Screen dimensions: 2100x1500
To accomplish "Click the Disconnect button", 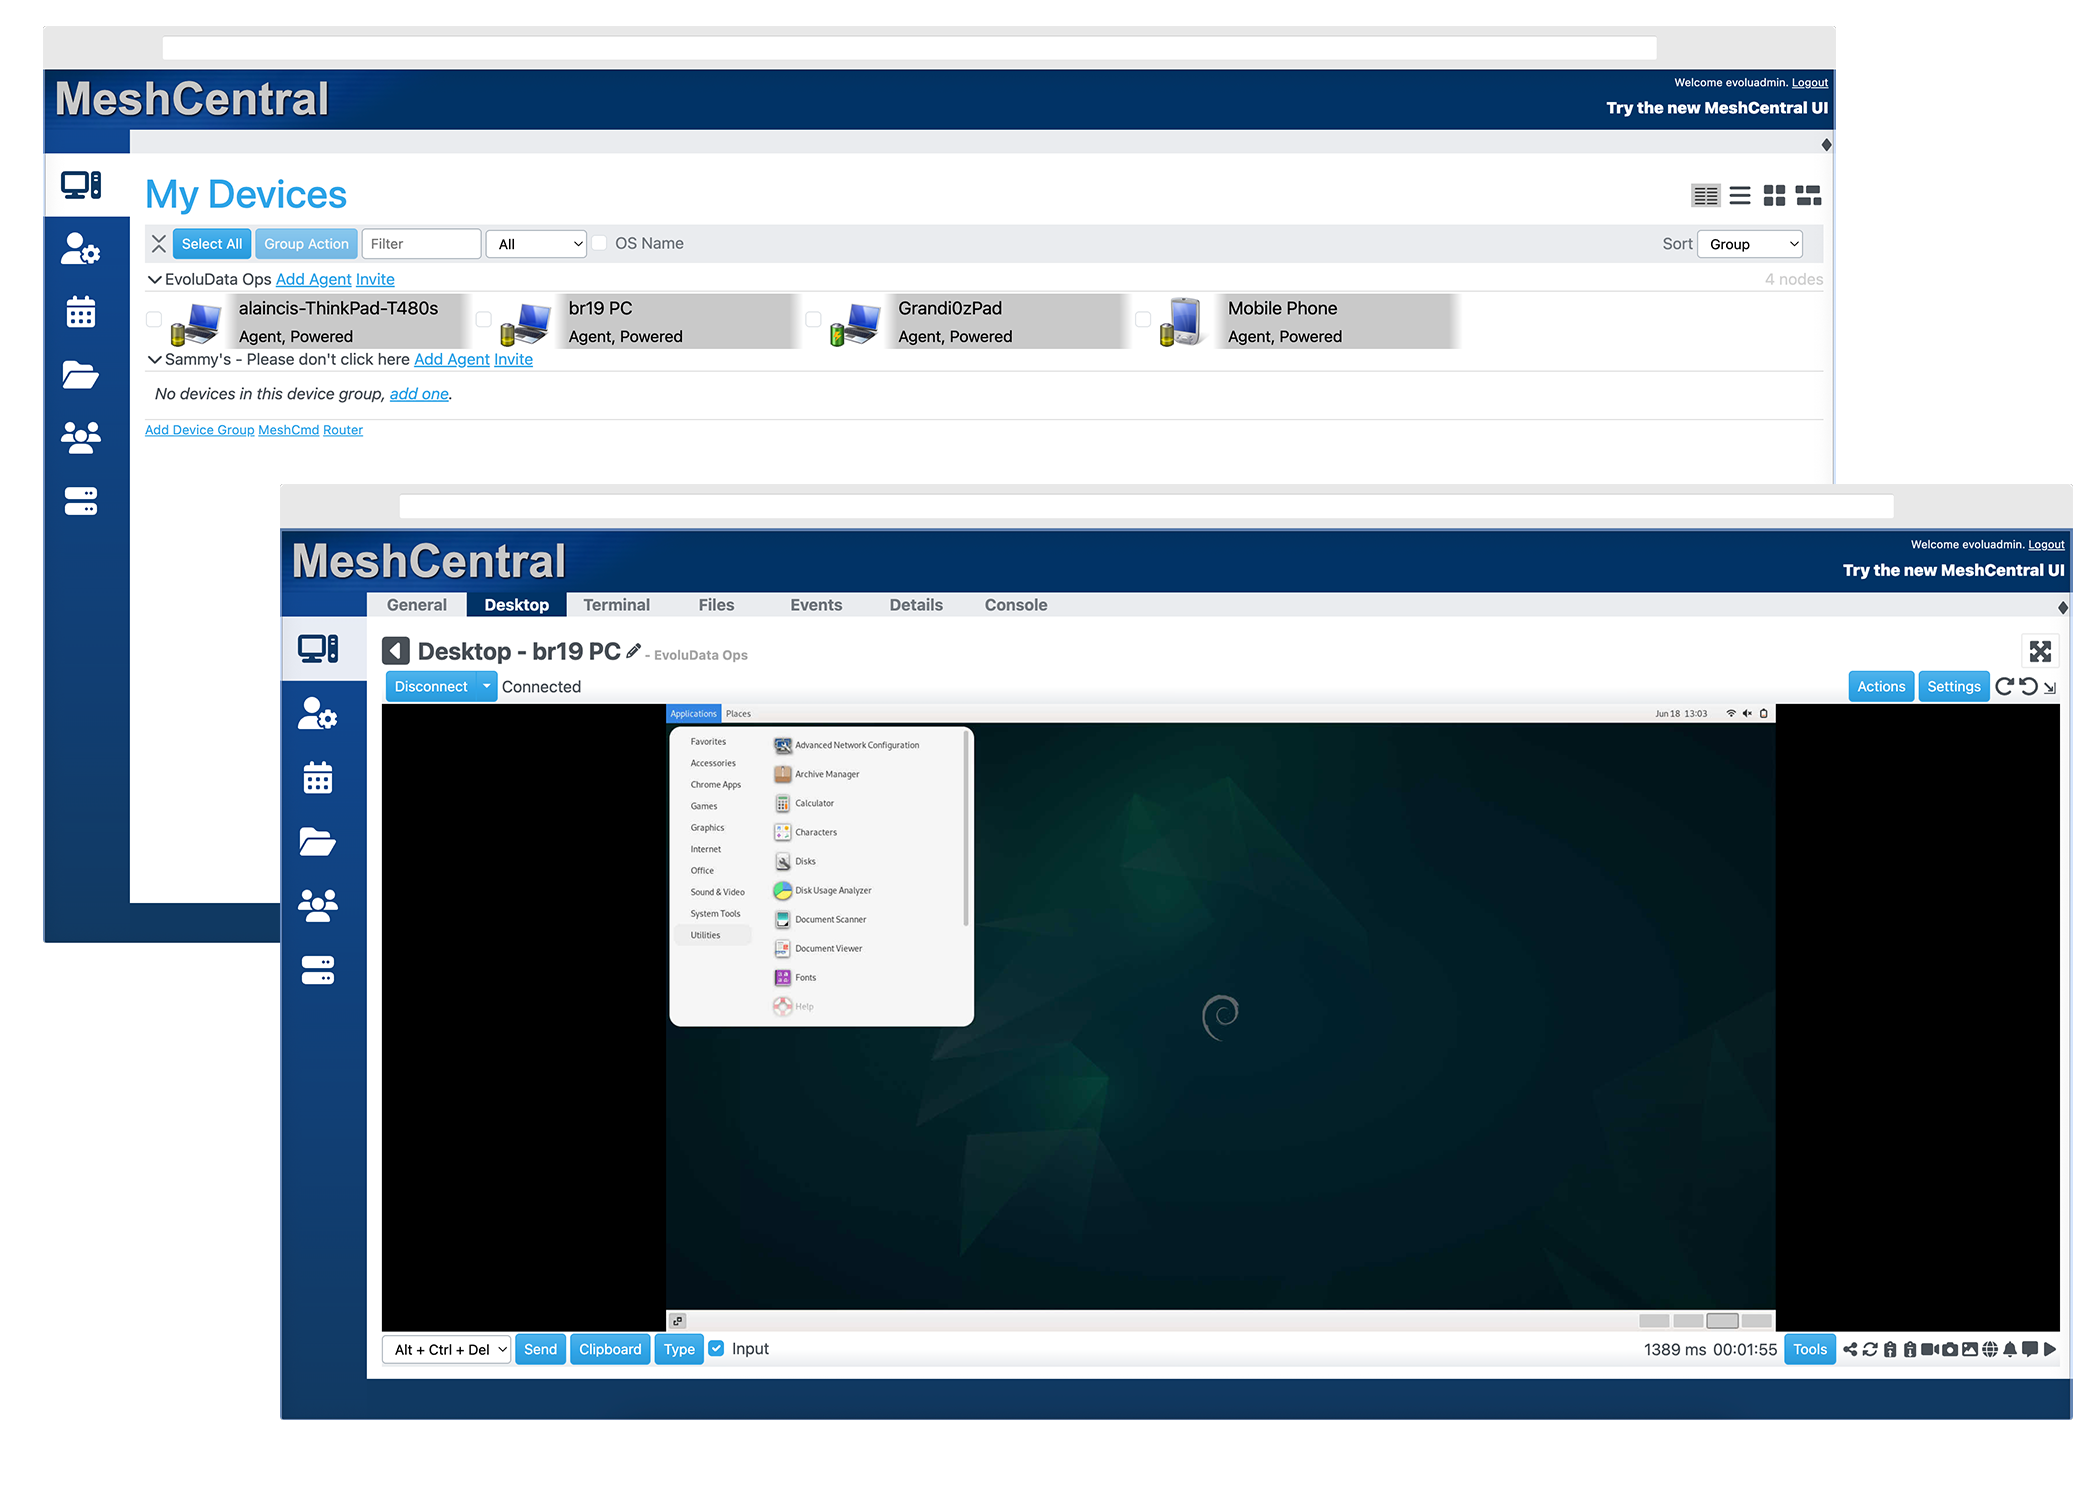I will pyautogui.click(x=431, y=686).
